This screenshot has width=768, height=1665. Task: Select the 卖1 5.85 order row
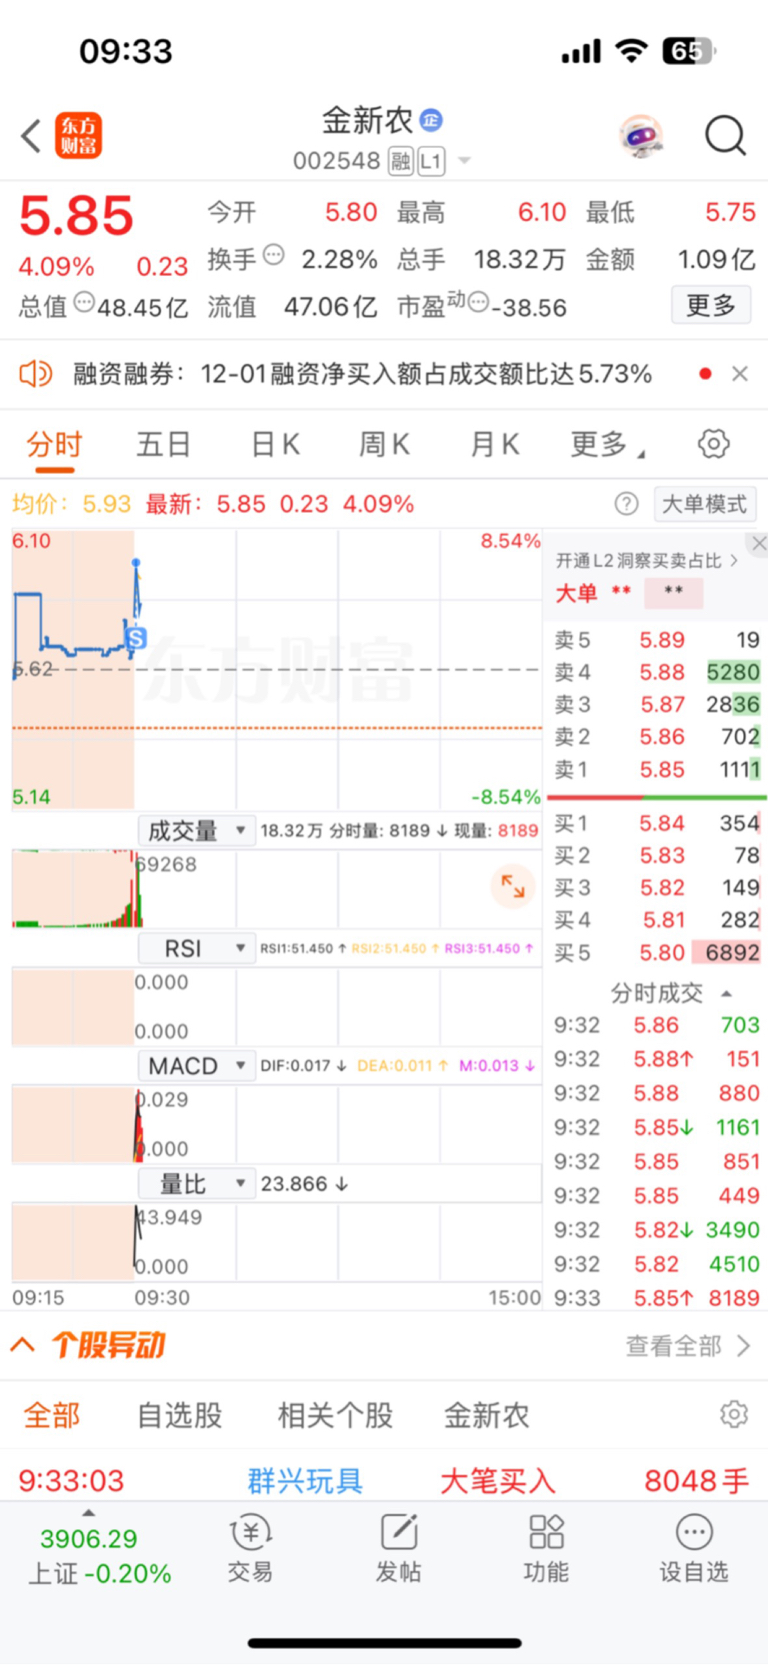[x=657, y=770]
